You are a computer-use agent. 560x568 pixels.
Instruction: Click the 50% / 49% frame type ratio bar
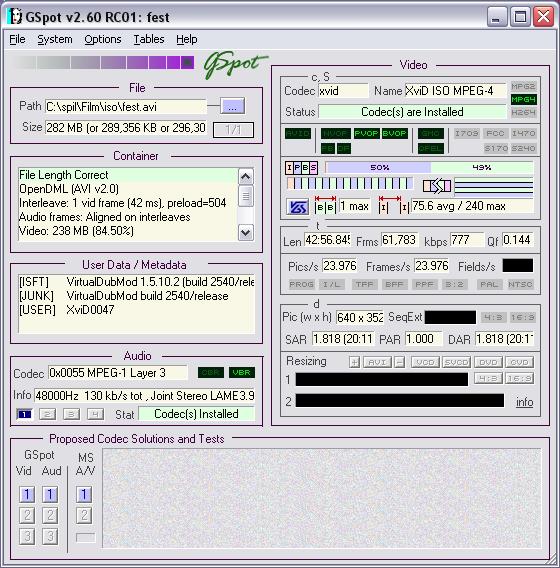click(x=429, y=167)
